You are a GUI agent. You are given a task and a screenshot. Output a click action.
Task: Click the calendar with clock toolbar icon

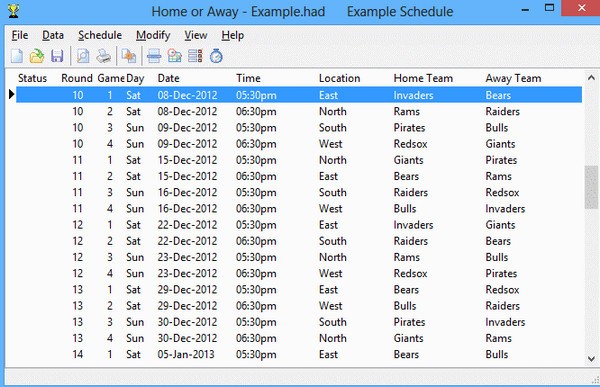(174, 56)
